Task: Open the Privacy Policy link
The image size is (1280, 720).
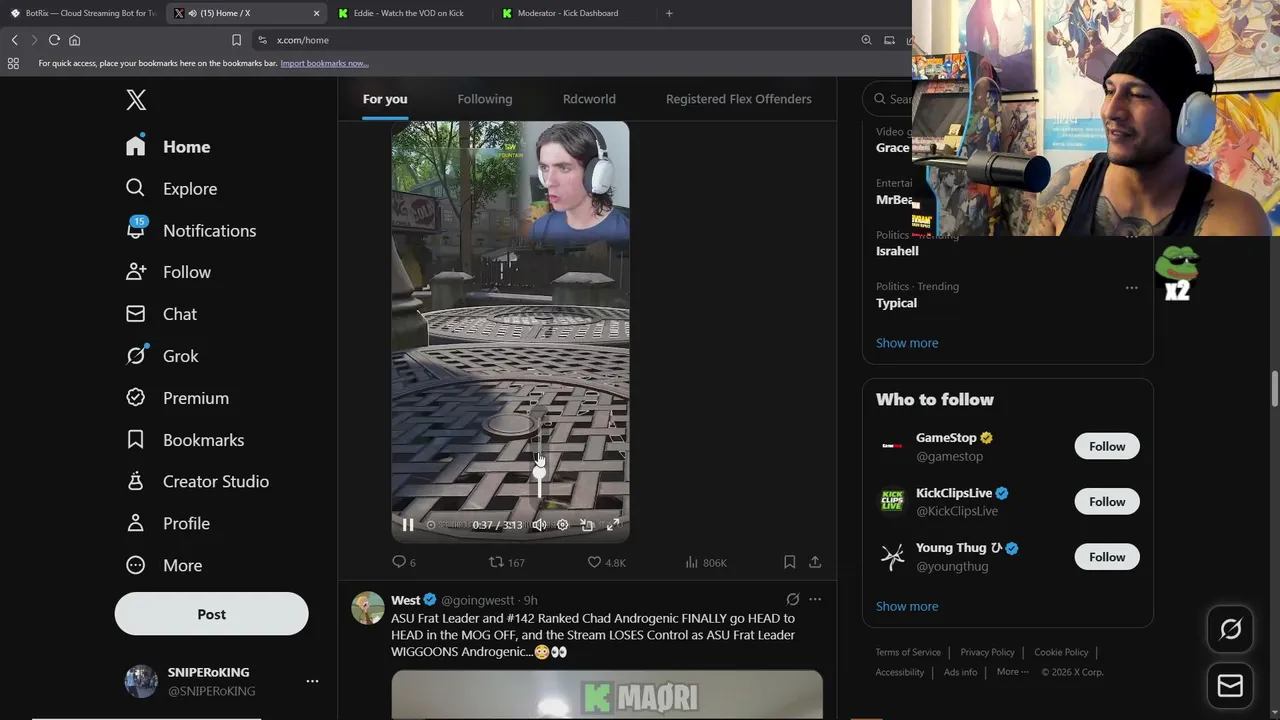Action: point(987,652)
